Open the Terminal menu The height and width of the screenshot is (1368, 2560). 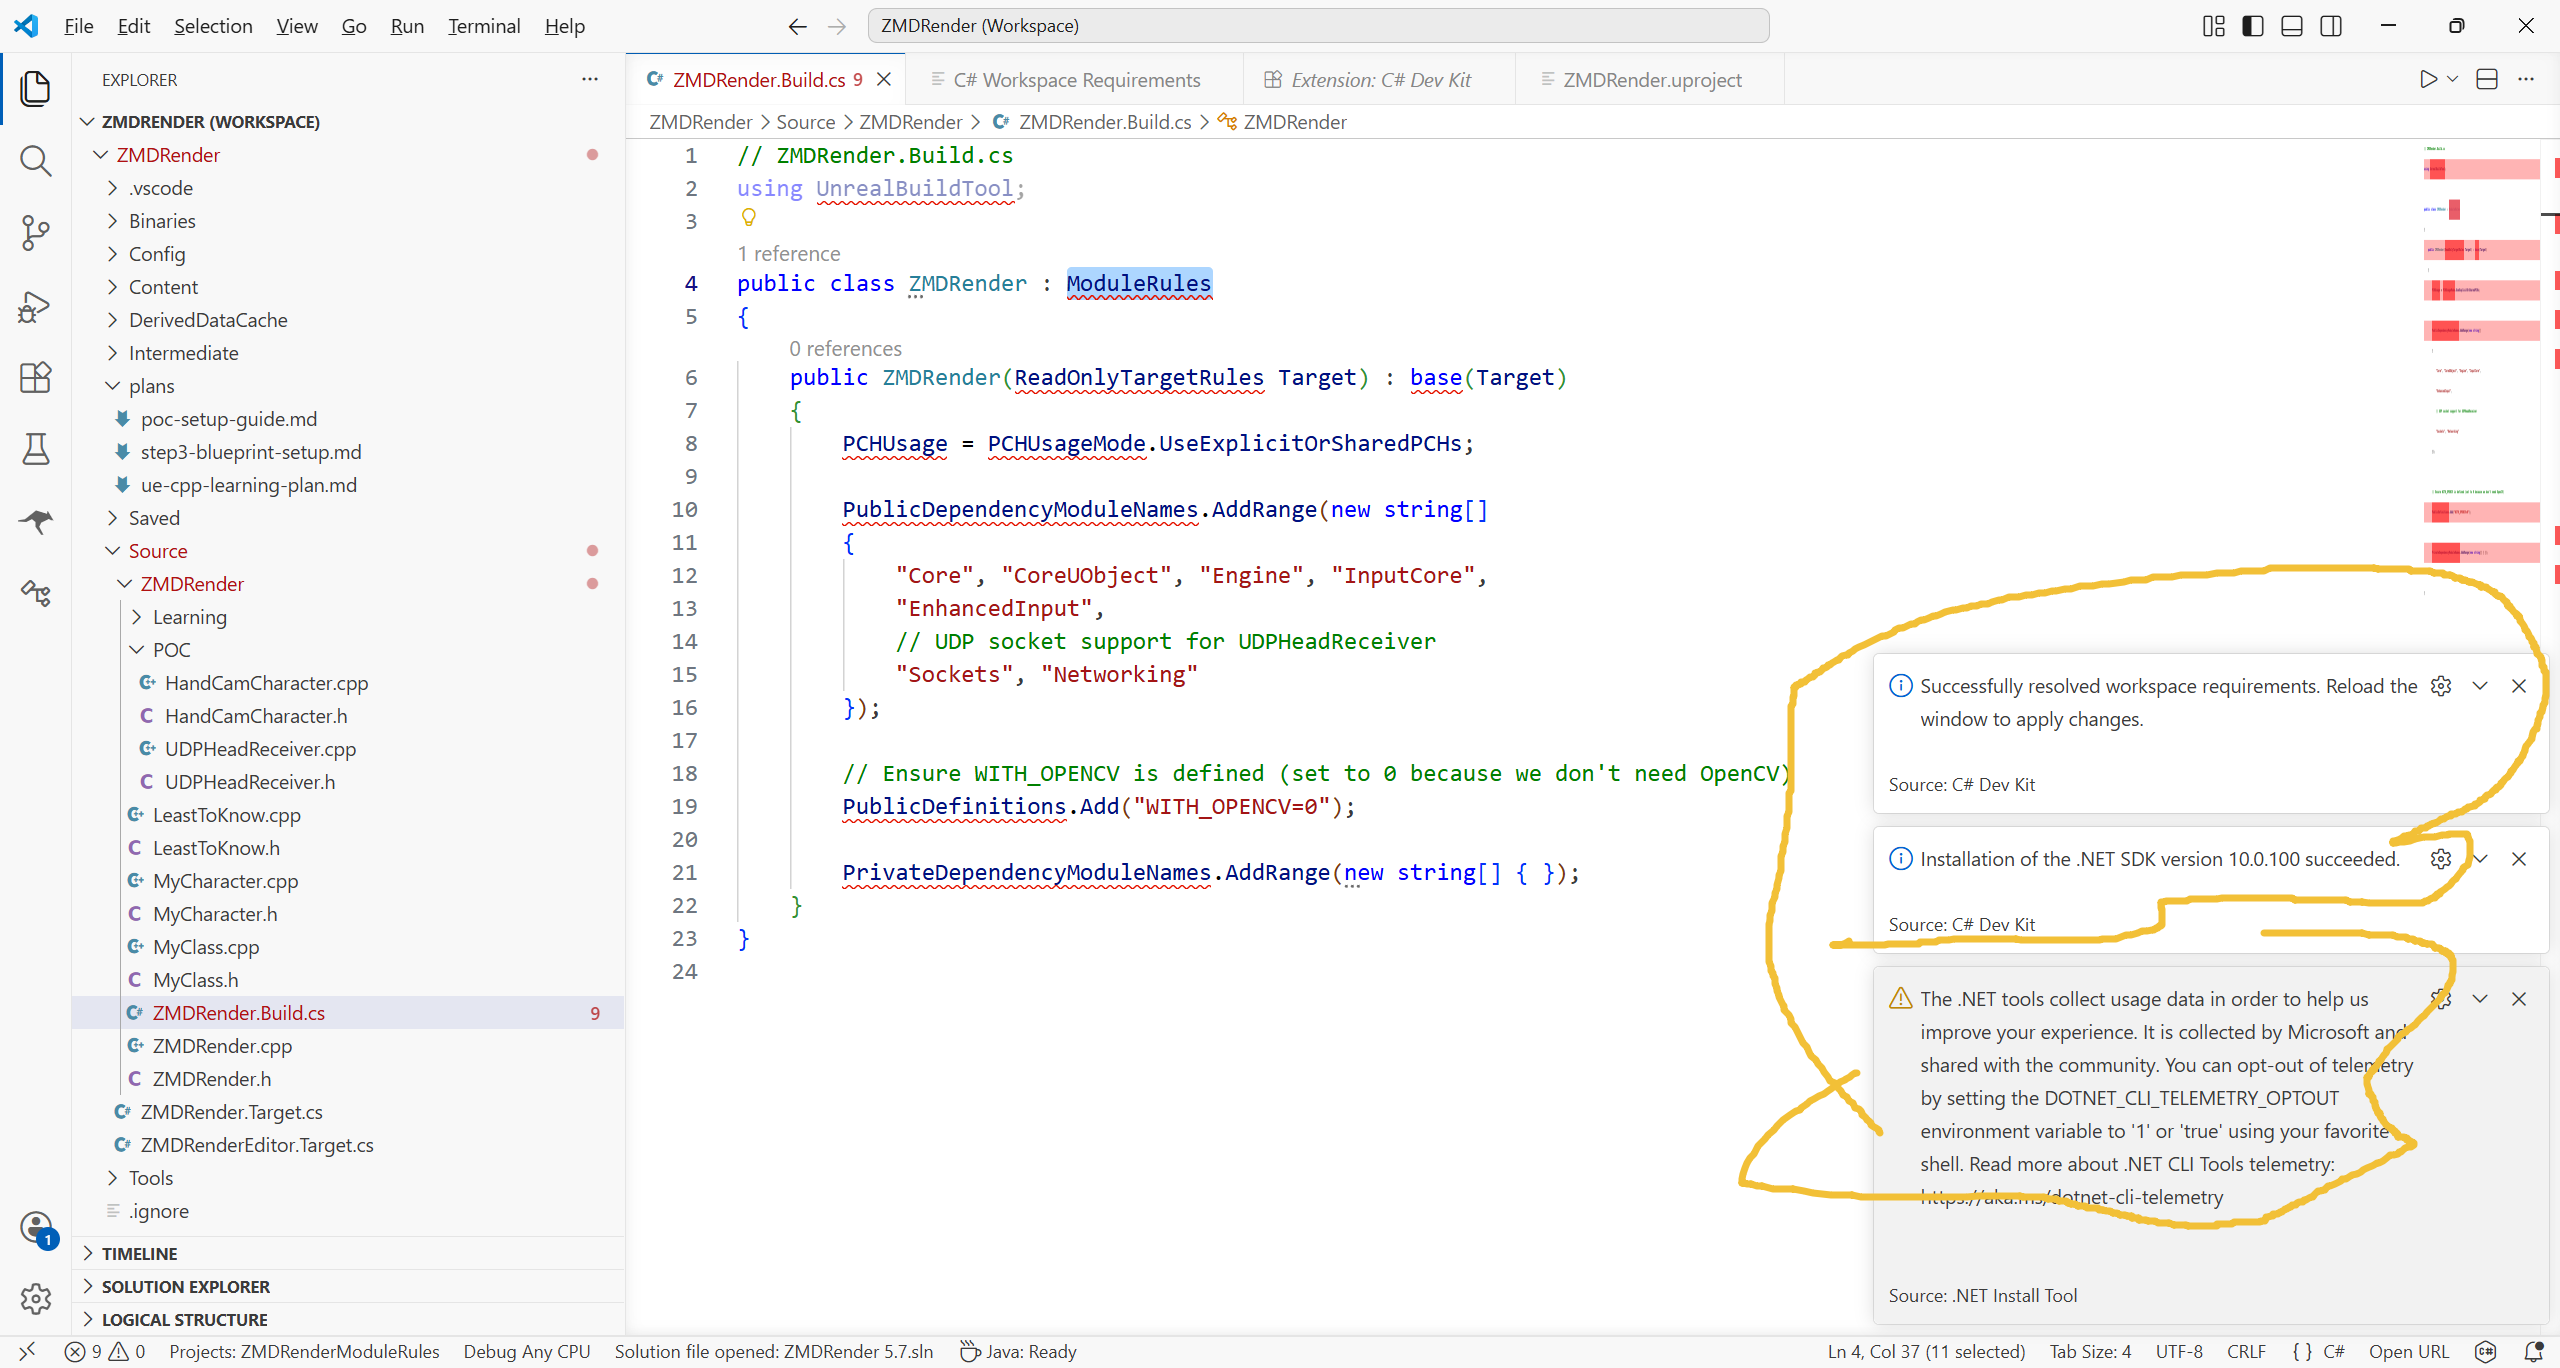483,26
